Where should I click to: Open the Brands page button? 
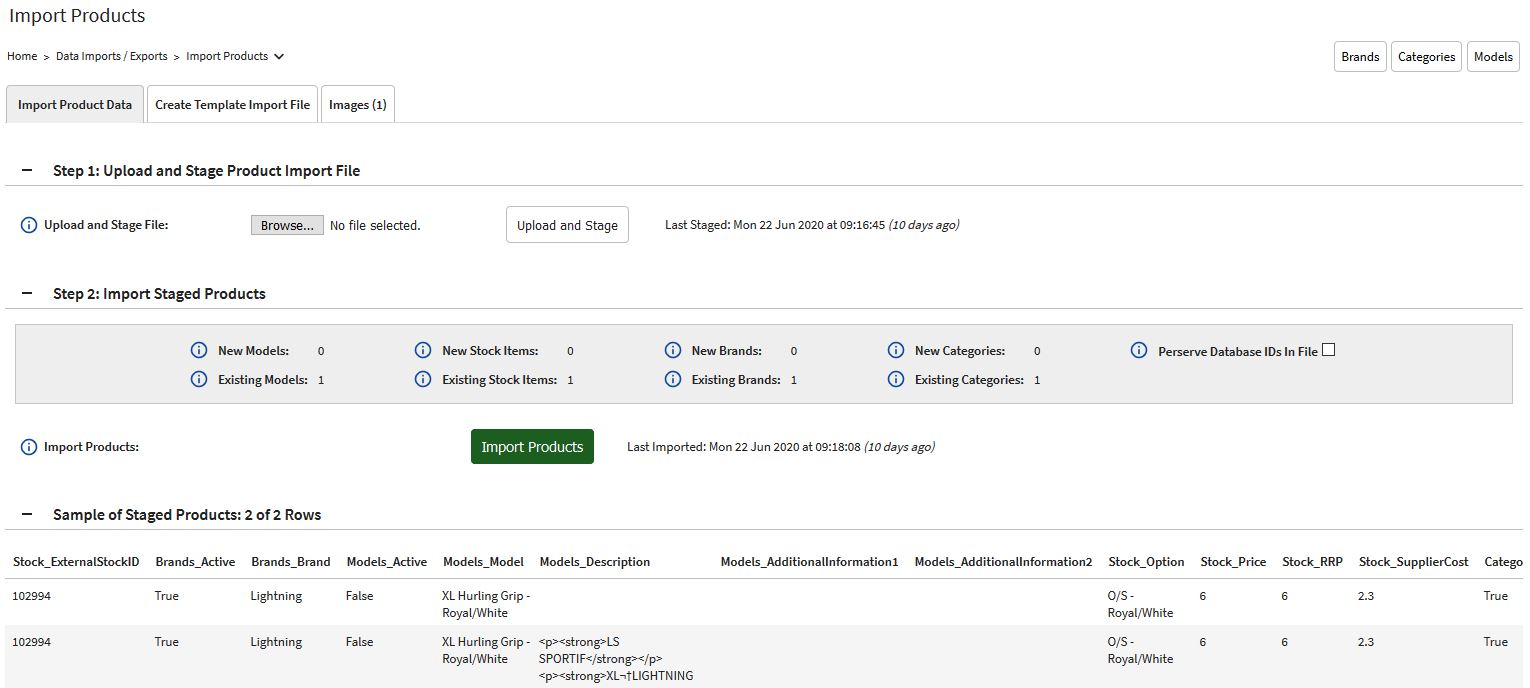pos(1360,57)
